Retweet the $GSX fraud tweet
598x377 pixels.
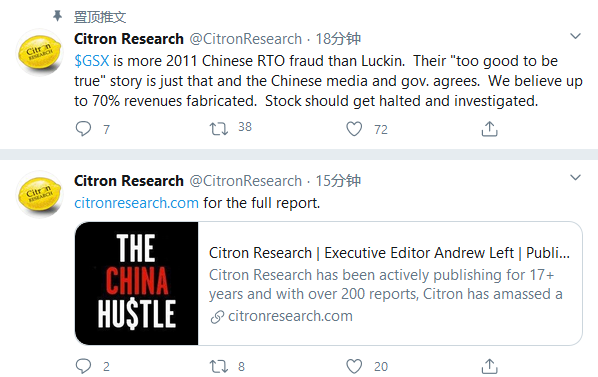coord(219,129)
